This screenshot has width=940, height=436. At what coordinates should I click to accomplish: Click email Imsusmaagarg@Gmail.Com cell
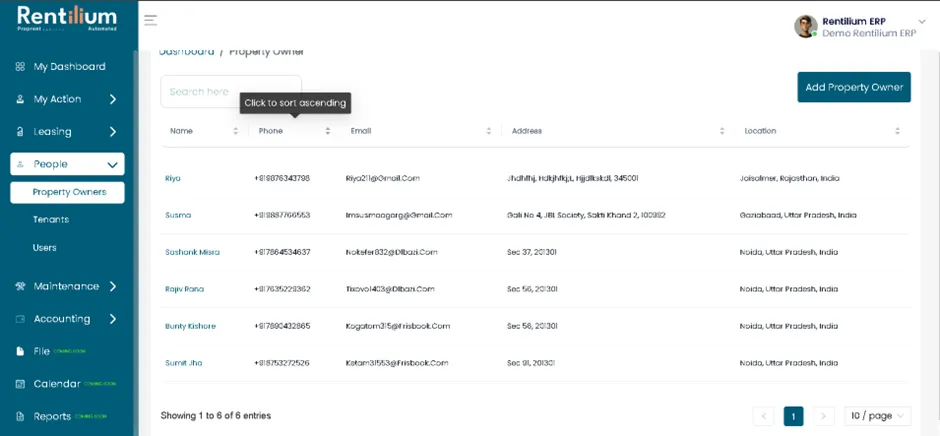click(x=399, y=215)
